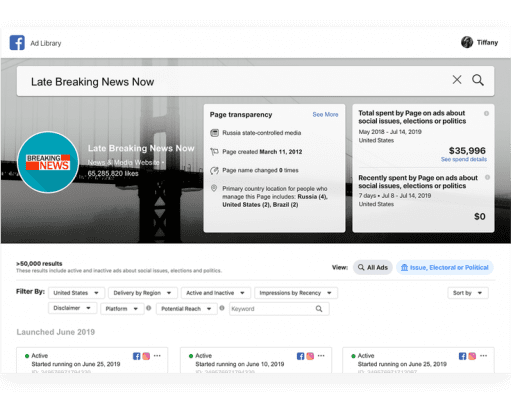
Task: Select Issue, Electoral or Political view
Action: [x=445, y=267]
